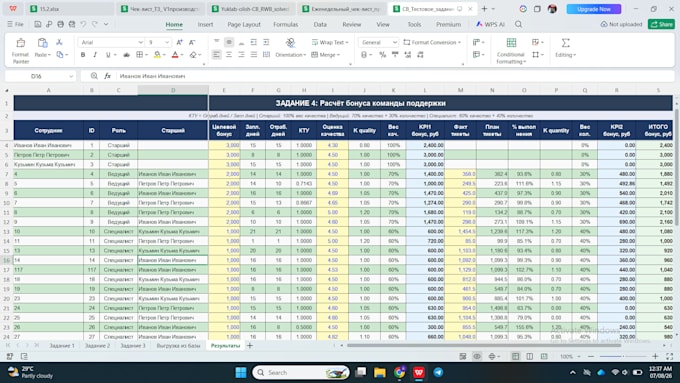Click the Name Box showing D16

(x=40, y=76)
